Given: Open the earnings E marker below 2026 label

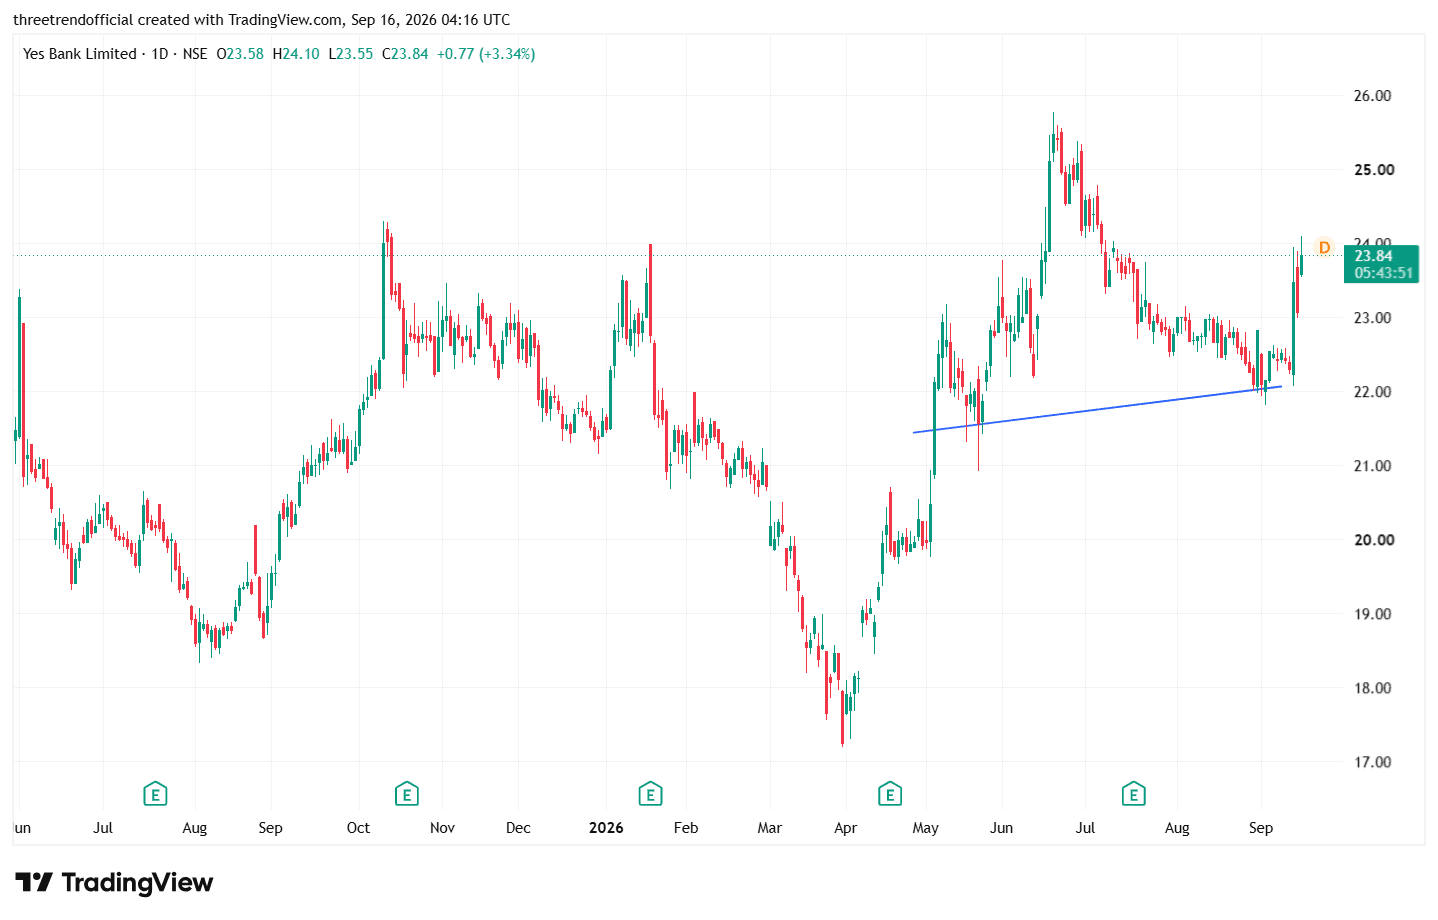Looking at the screenshot, I should [x=650, y=795].
